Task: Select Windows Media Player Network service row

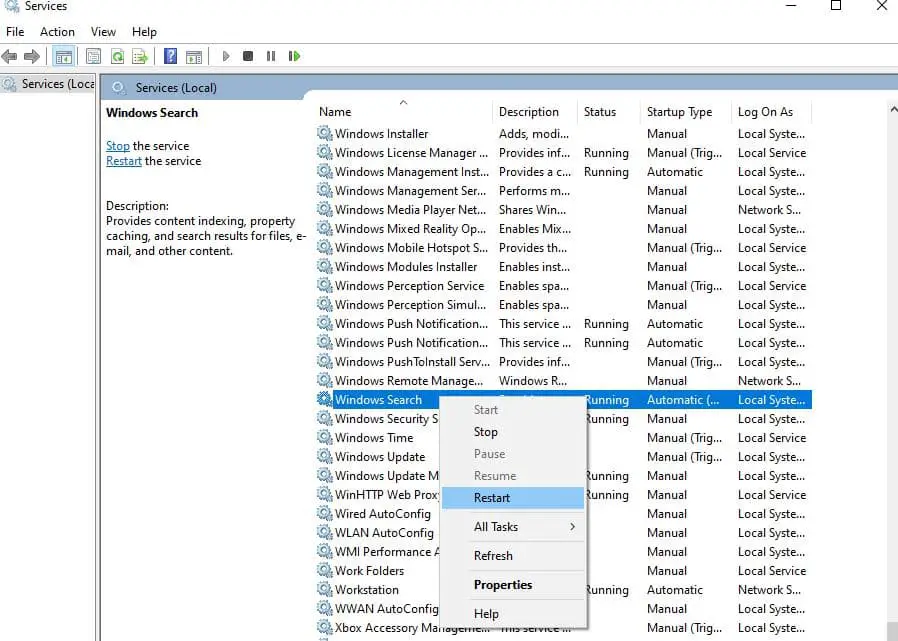Action: pos(564,210)
